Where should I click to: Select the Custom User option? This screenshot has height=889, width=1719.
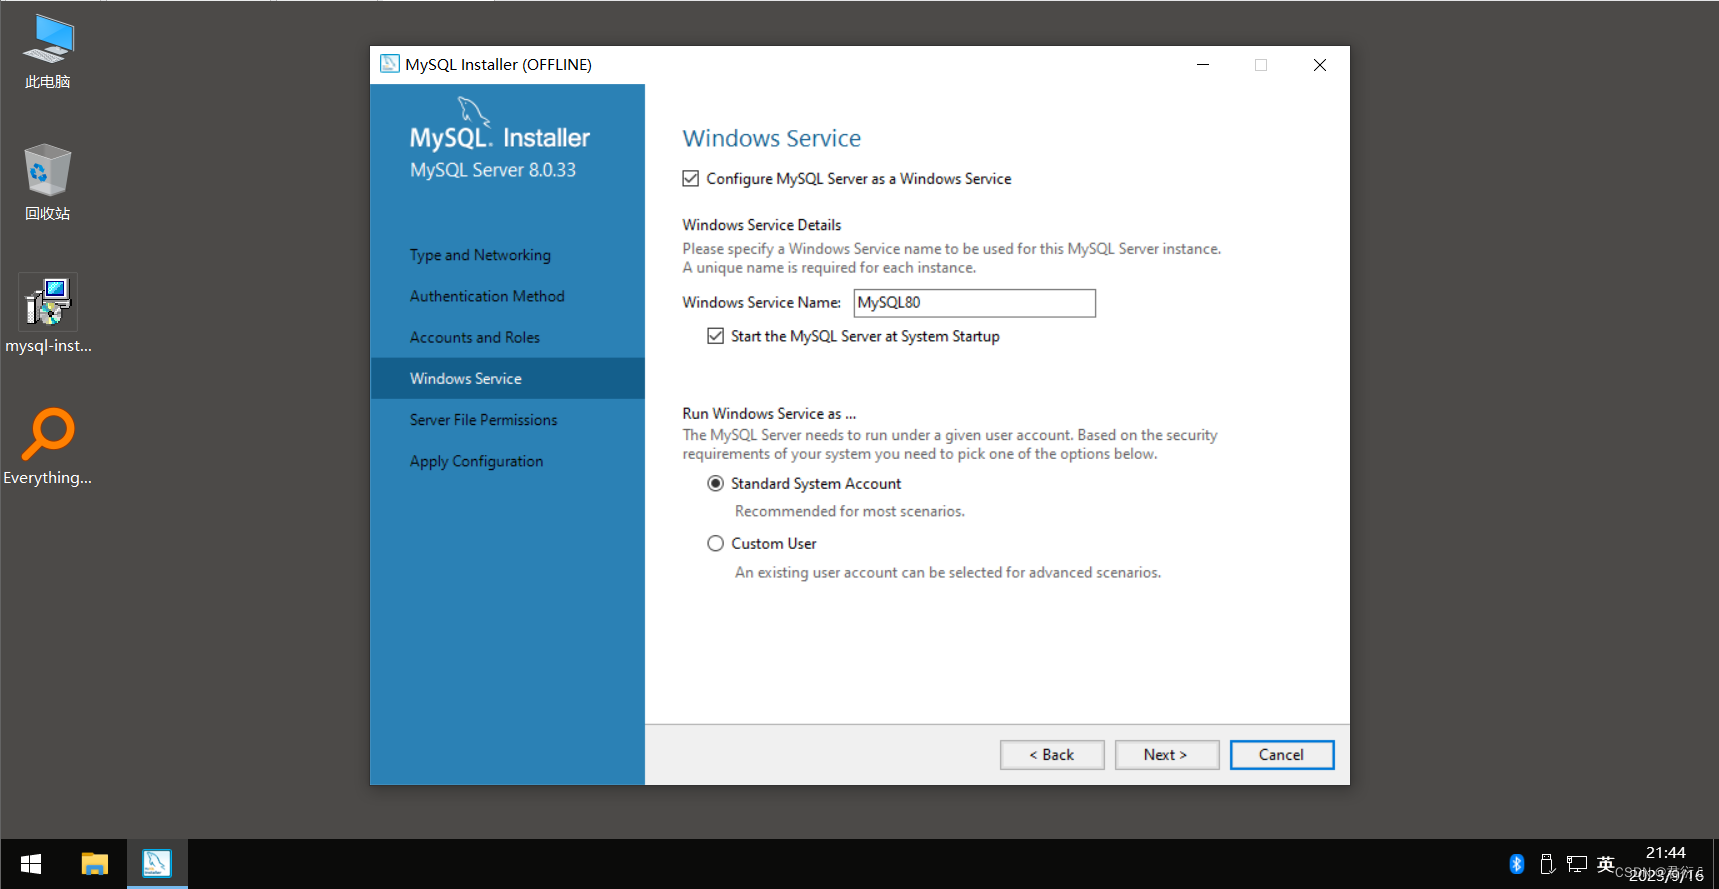pyautogui.click(x=716, y=544)
